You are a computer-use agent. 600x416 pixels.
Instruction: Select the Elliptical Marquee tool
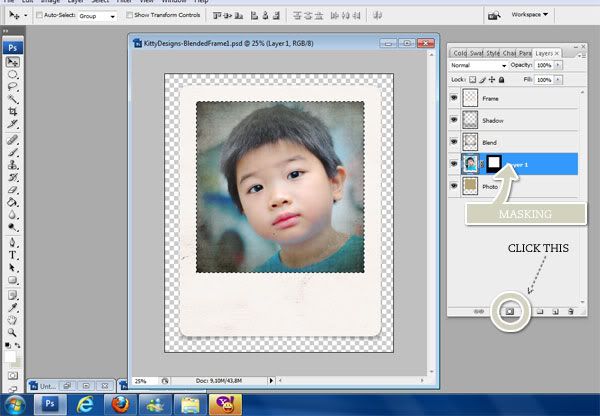point(14,75)
